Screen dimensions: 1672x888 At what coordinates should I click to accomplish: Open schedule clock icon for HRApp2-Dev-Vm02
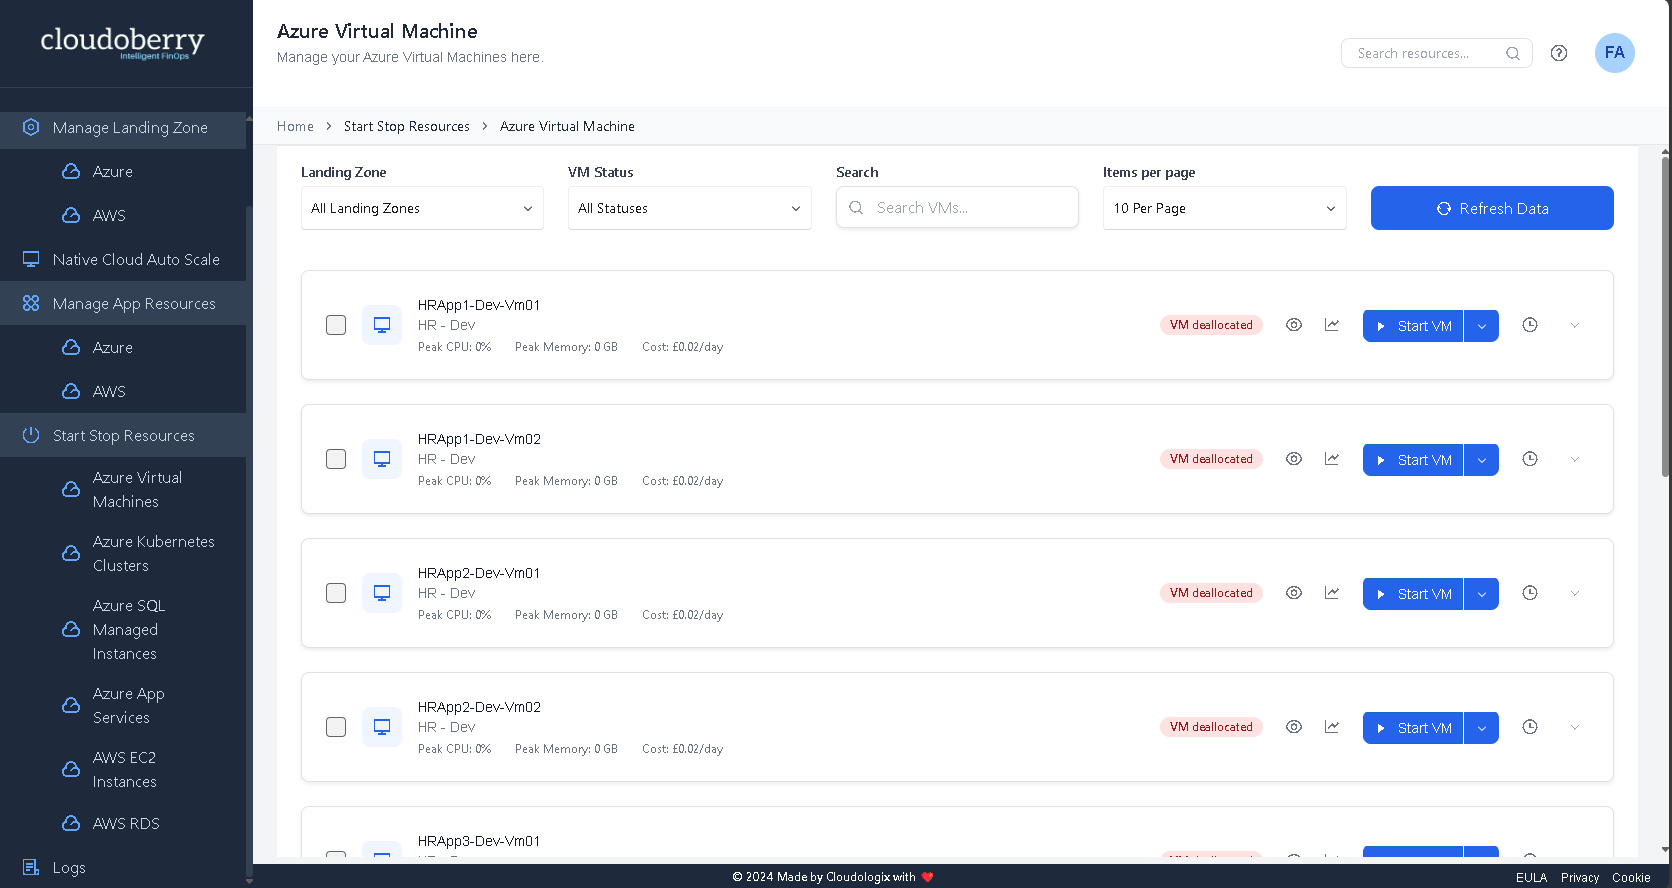click(1530, 727)
